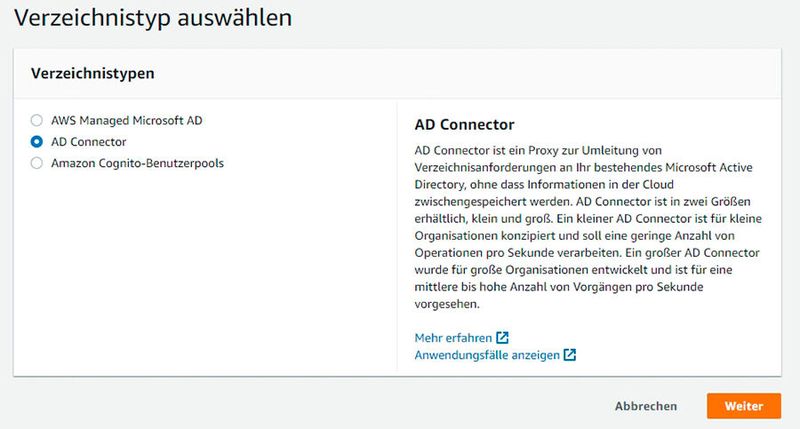This screenshot has height=429, width=800.
Task: Select the AWS Managed Microsoft AD radio button
Action: 37,121
